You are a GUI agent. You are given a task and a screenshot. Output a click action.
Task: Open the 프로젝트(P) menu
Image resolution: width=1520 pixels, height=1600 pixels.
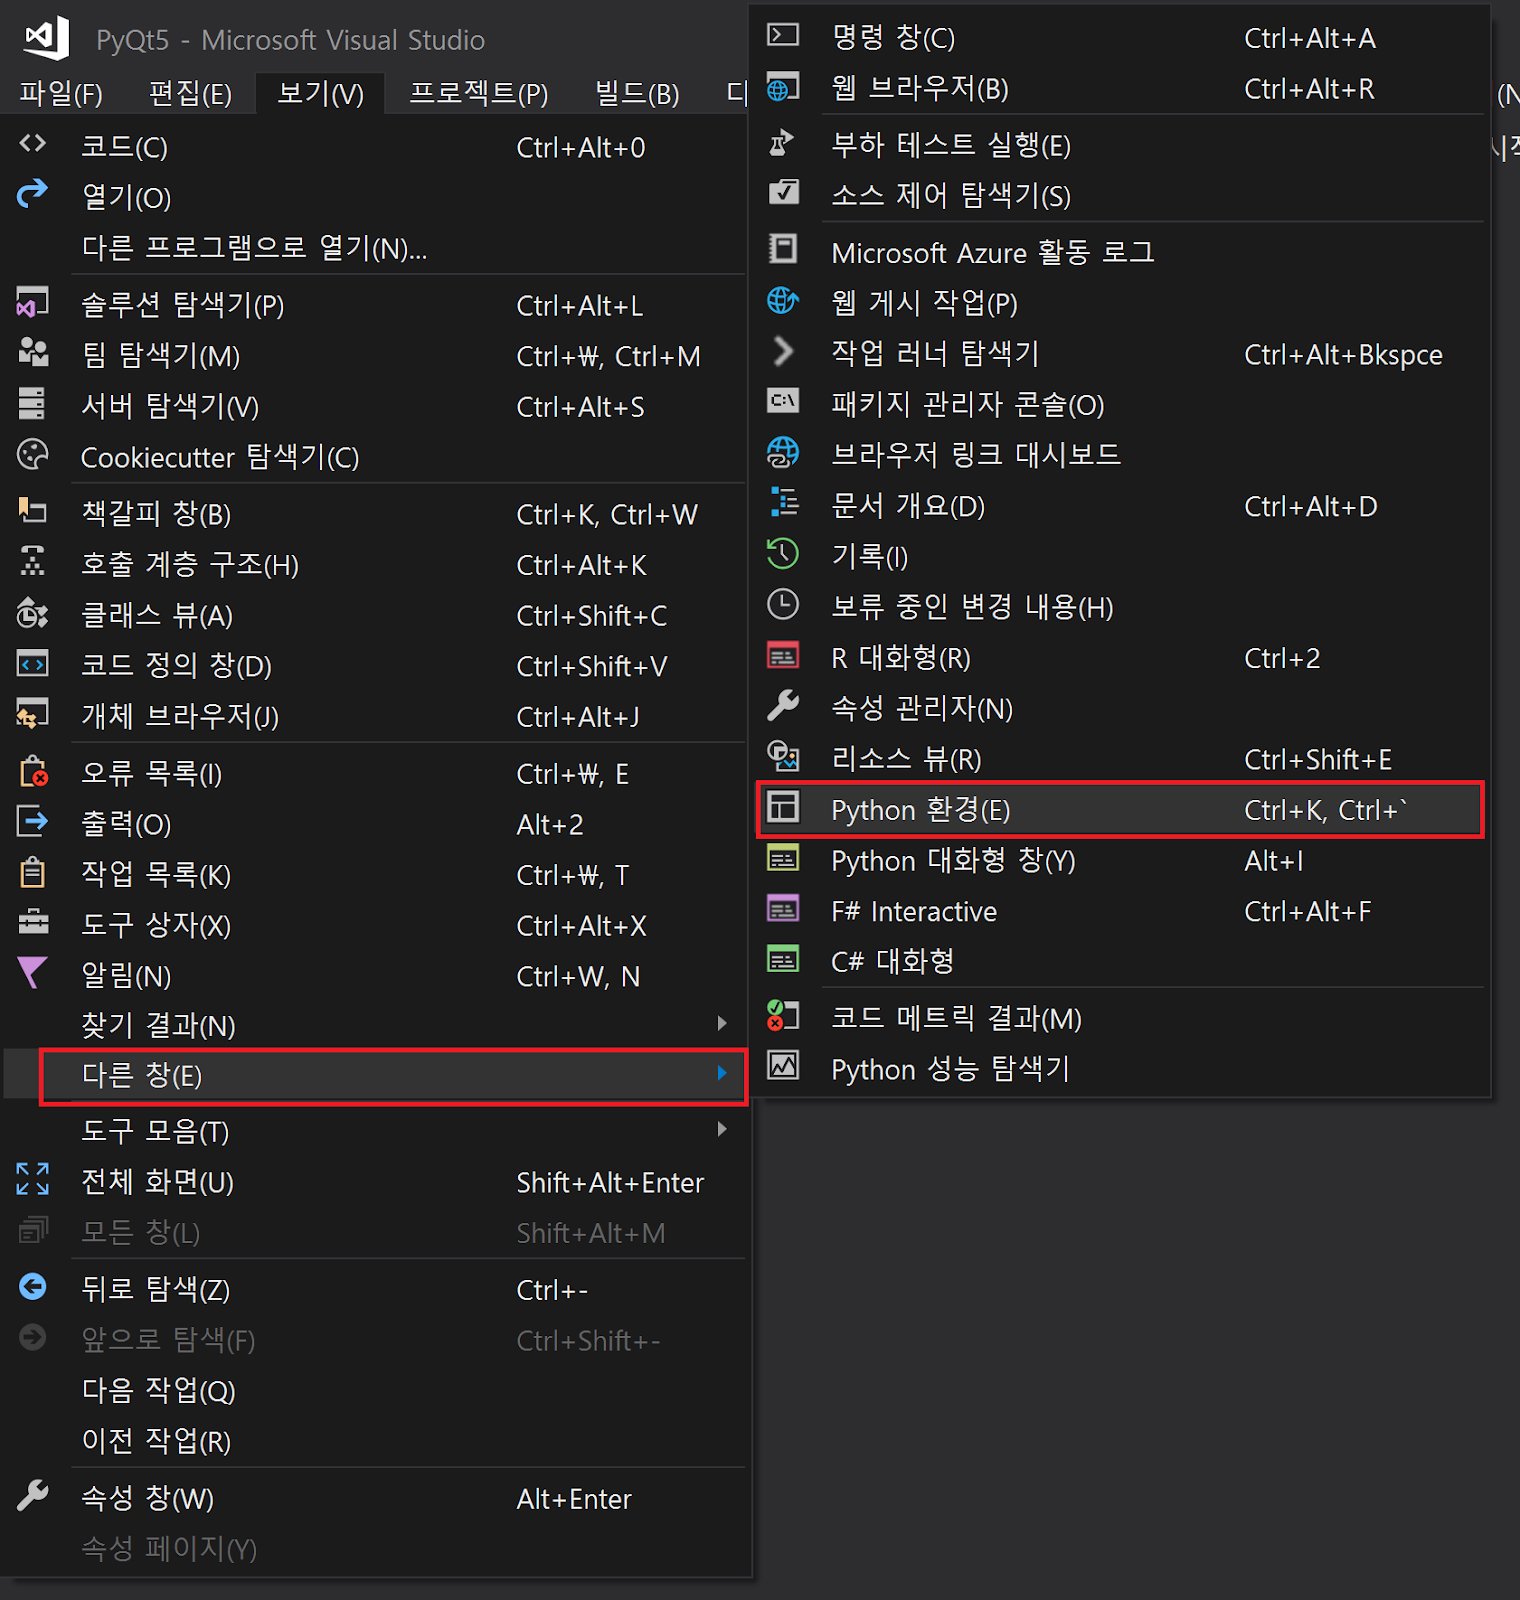[x=479, y=94]
